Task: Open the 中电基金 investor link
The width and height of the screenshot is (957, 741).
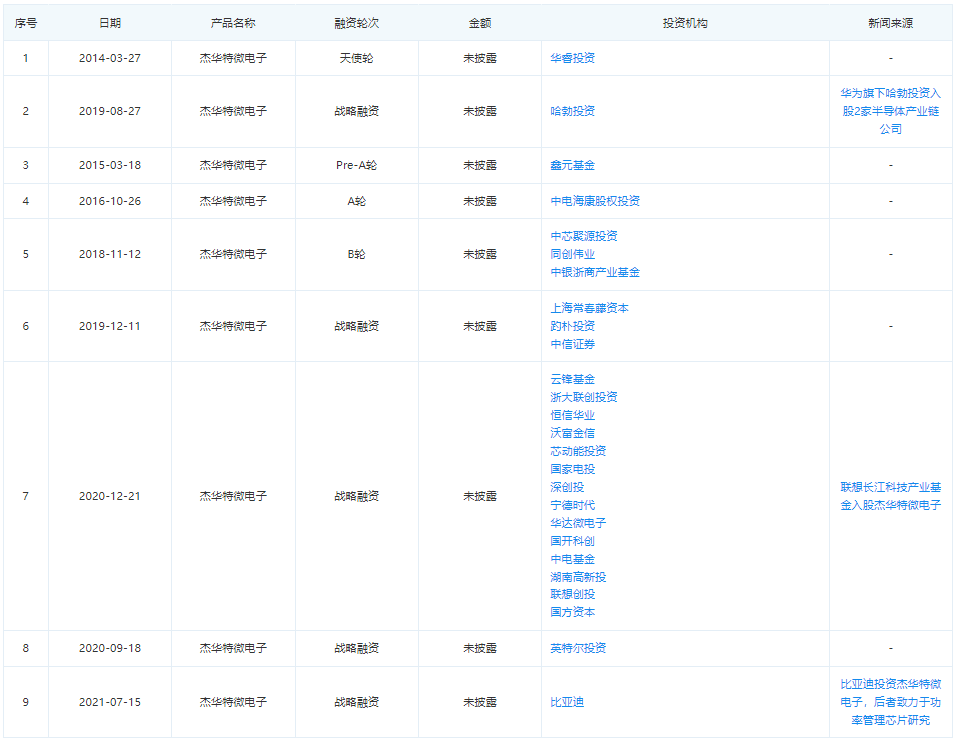Action: point(572,559)
